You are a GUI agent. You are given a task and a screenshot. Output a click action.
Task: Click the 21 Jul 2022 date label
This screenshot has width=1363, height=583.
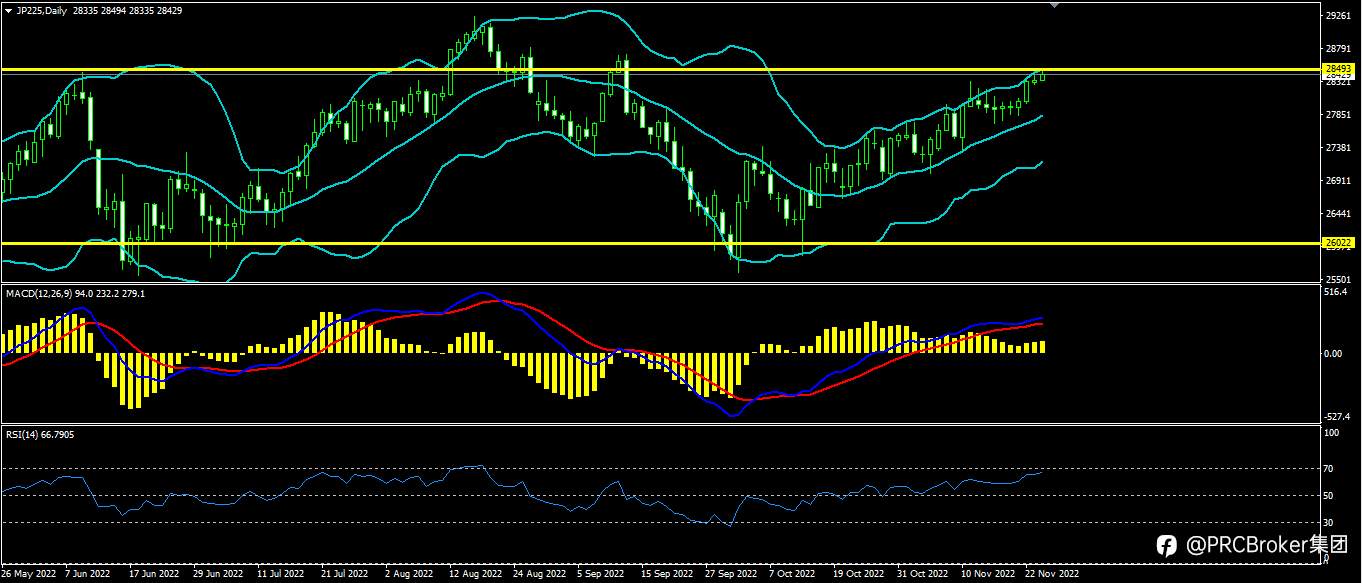click(x=345, y=575)
